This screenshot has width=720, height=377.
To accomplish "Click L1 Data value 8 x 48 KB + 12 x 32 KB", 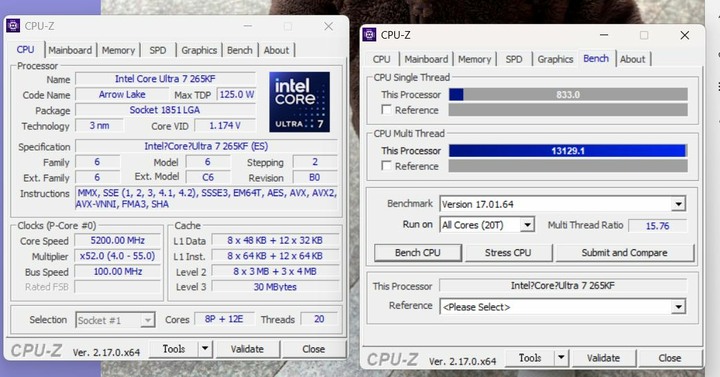I will point(275,240).
